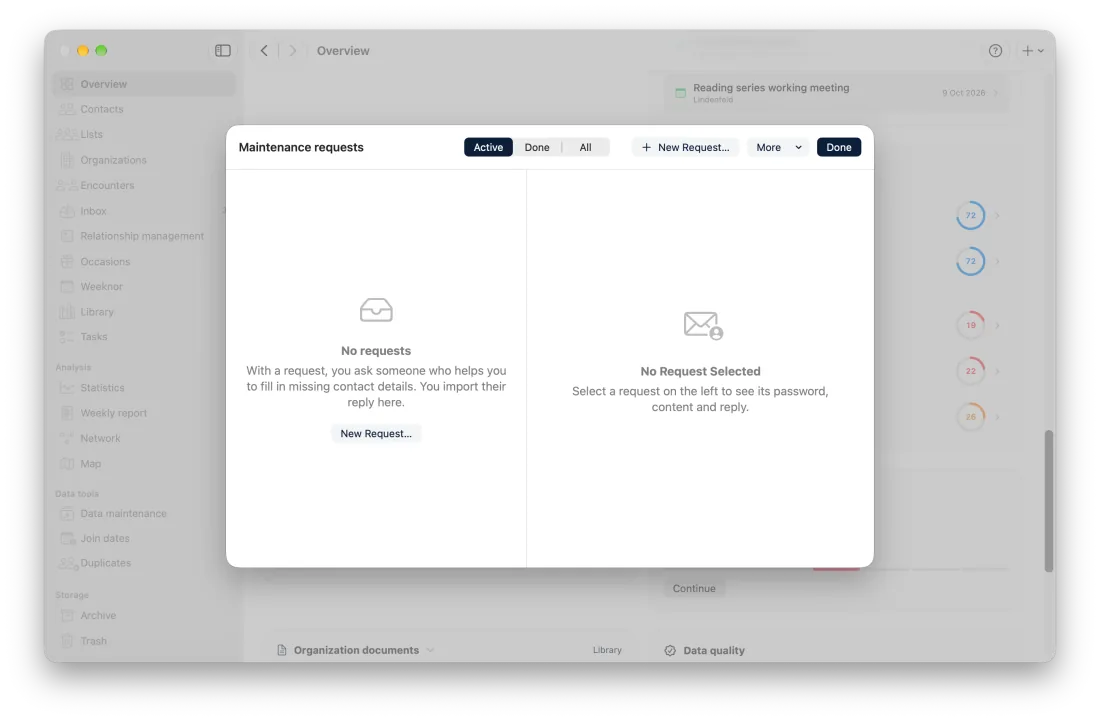Toggle the sidebar panel icon
The image size is (1100, 721).
coord(223,50)
